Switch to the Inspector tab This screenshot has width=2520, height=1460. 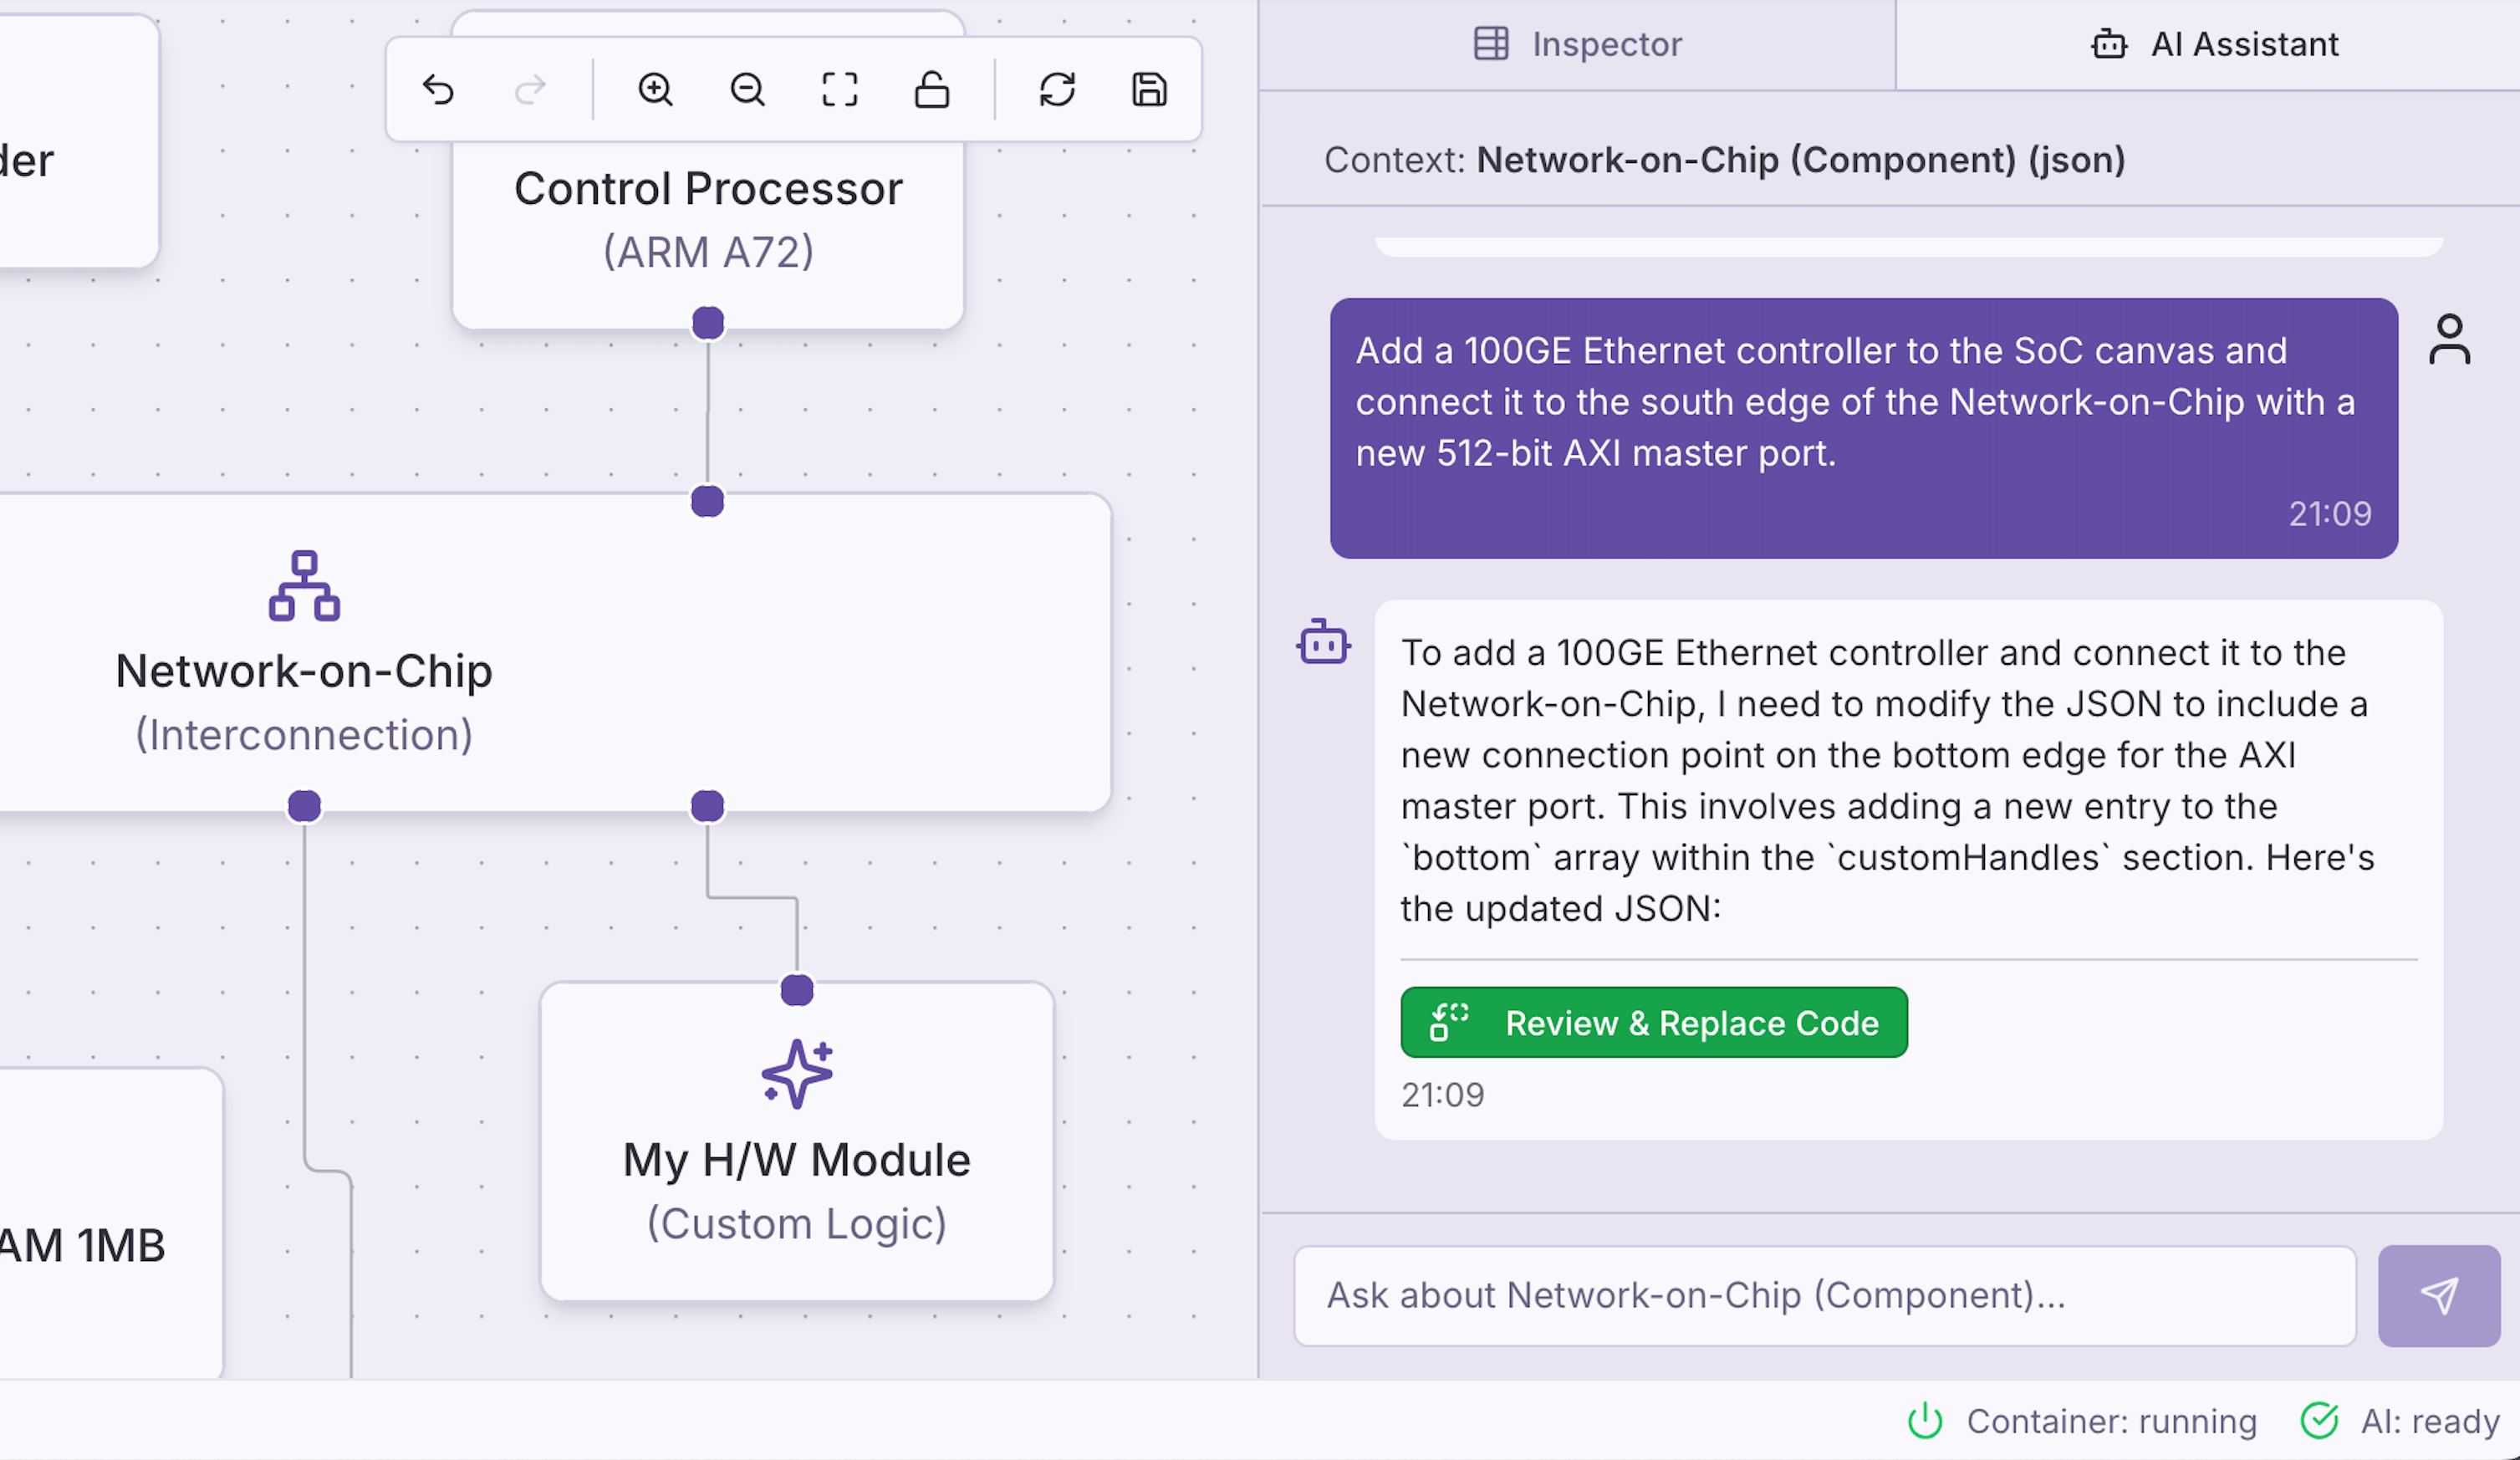point(1578,45)
